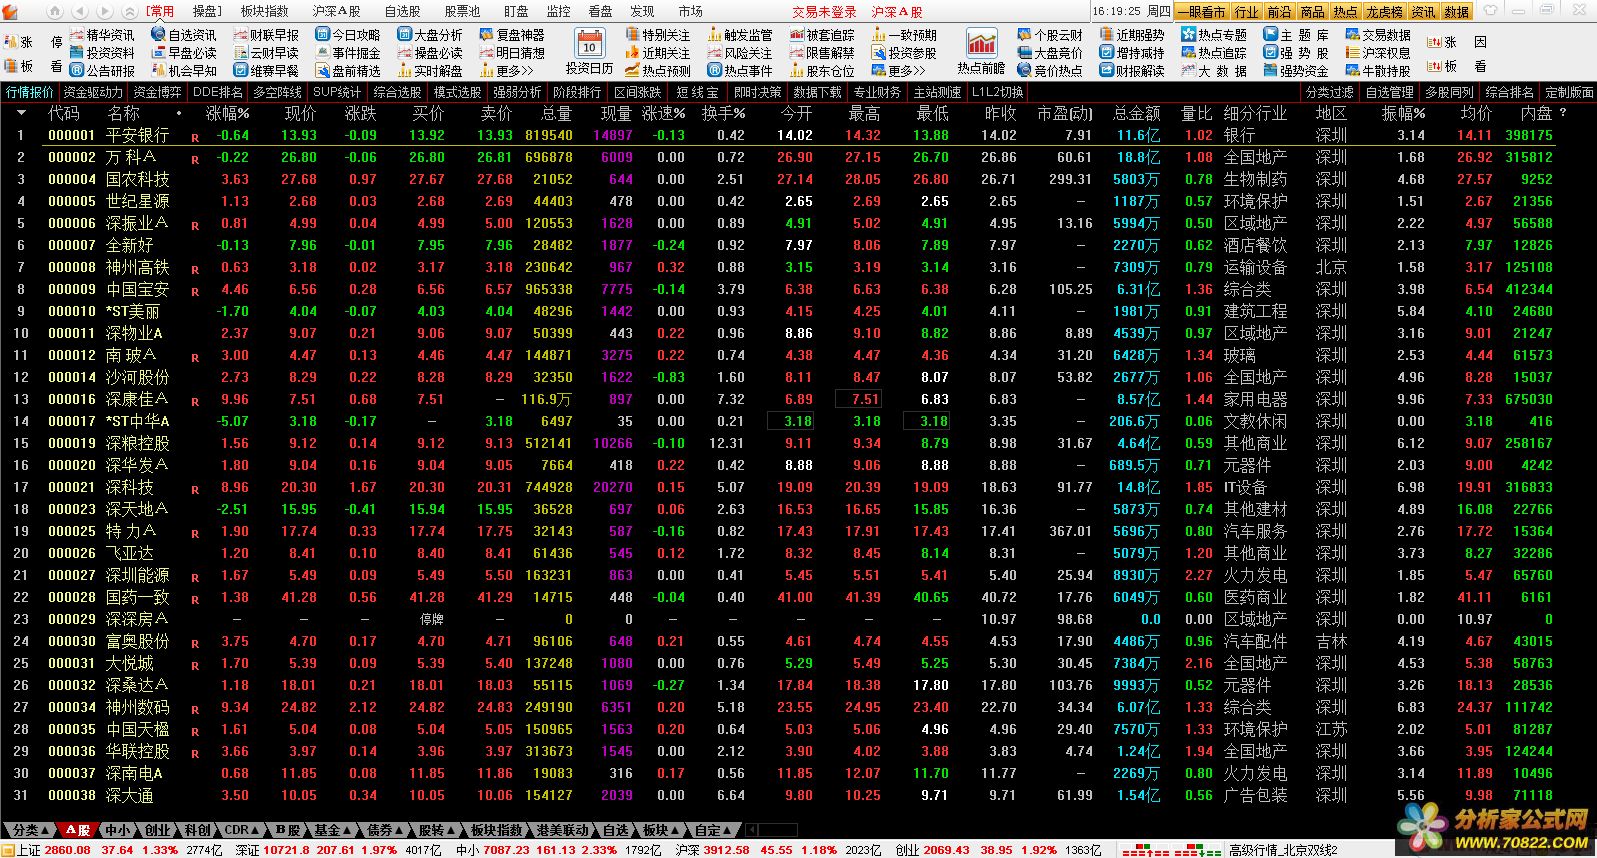Open 投资资料 tool

(x=100, y=53)
